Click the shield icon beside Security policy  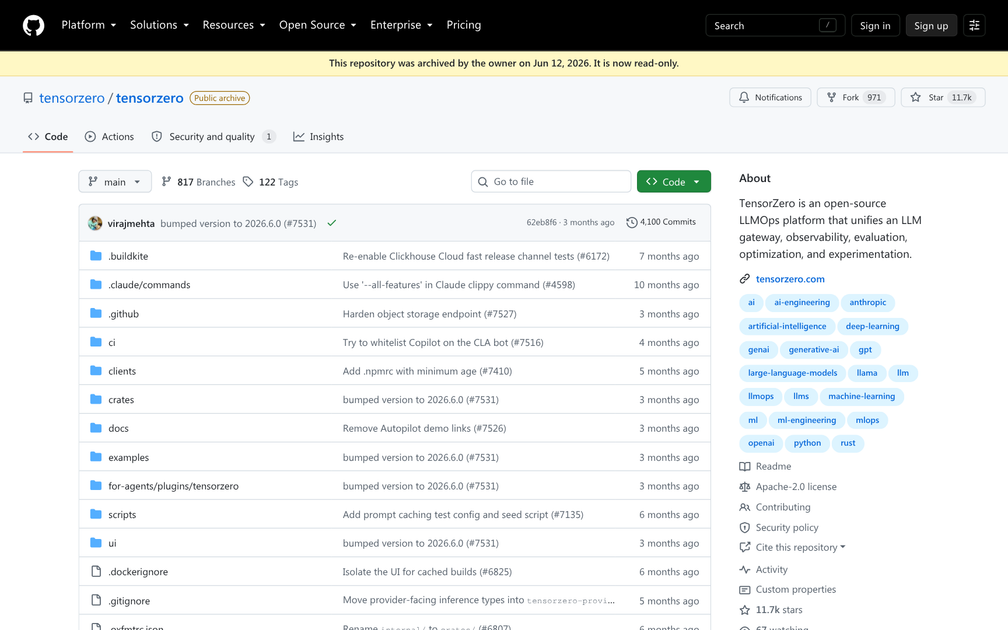[x=744, y=527]
